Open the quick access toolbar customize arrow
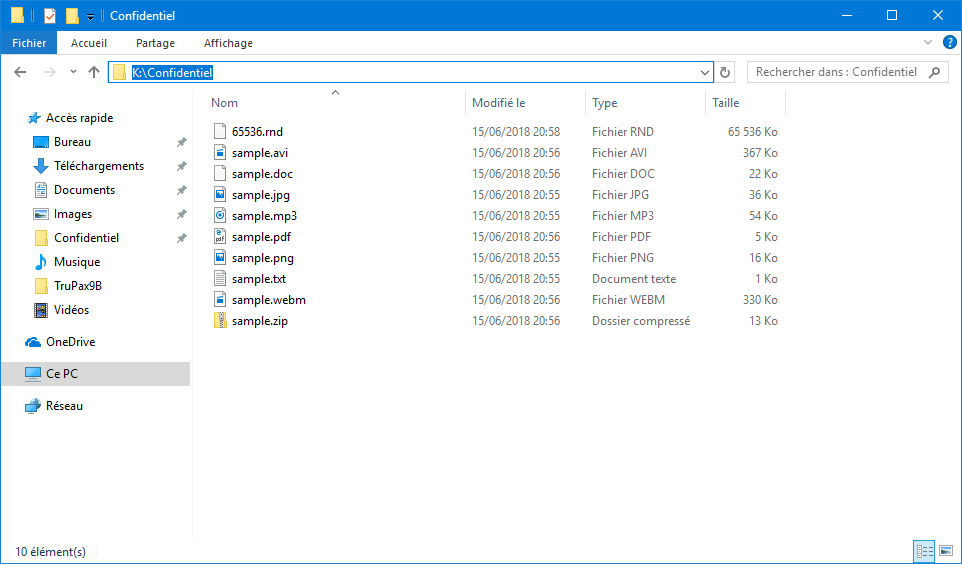The image size is (962, 564). pyautogui.click(x=90, y=17)
